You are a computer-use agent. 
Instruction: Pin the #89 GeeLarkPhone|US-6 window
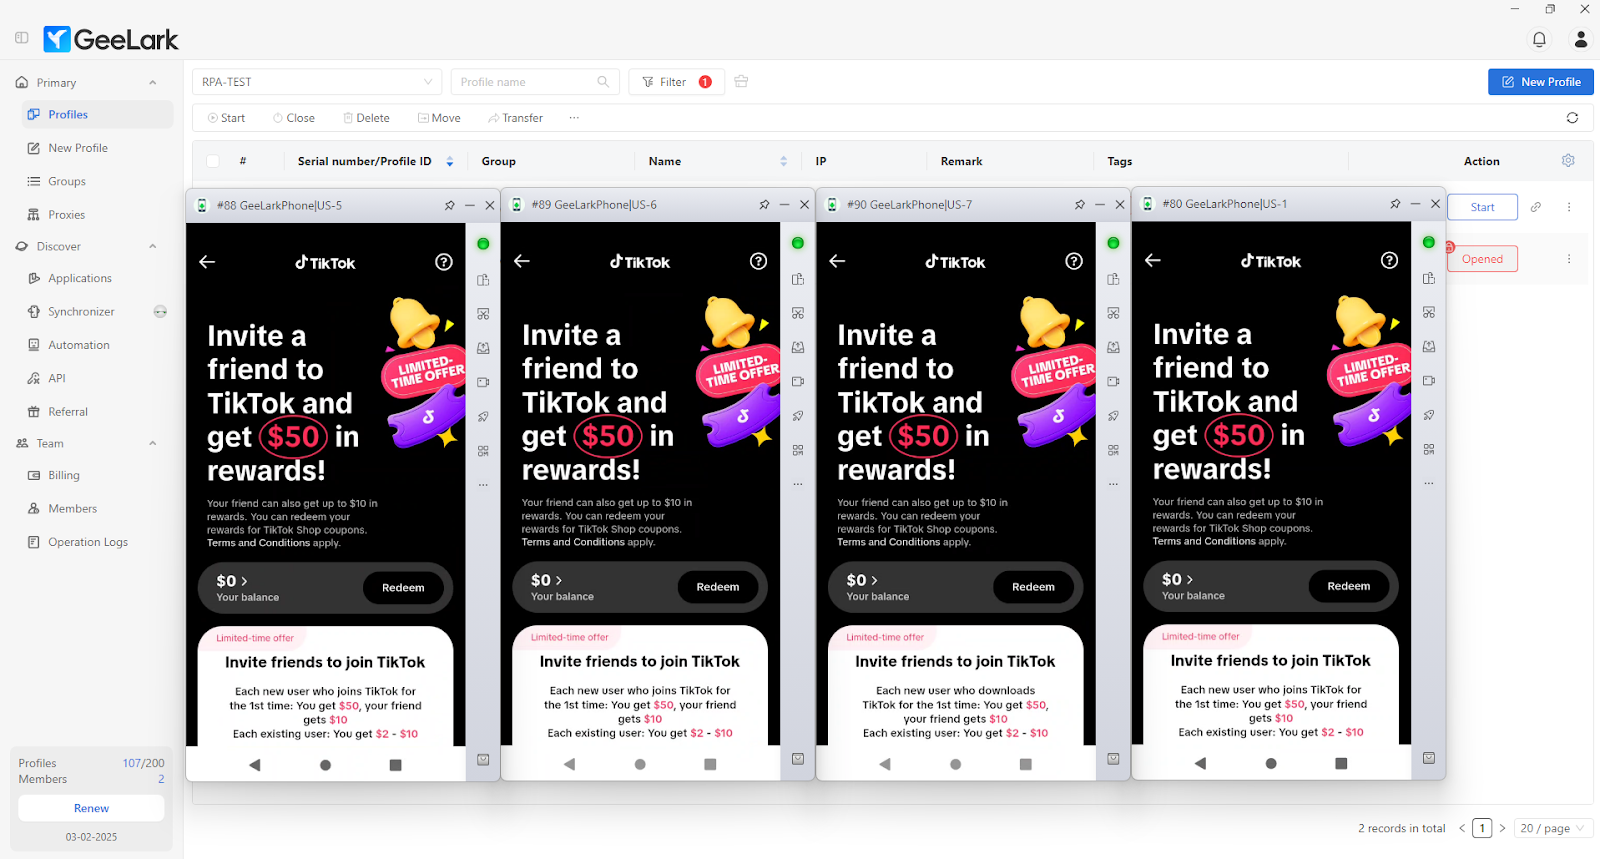point(764,204)
